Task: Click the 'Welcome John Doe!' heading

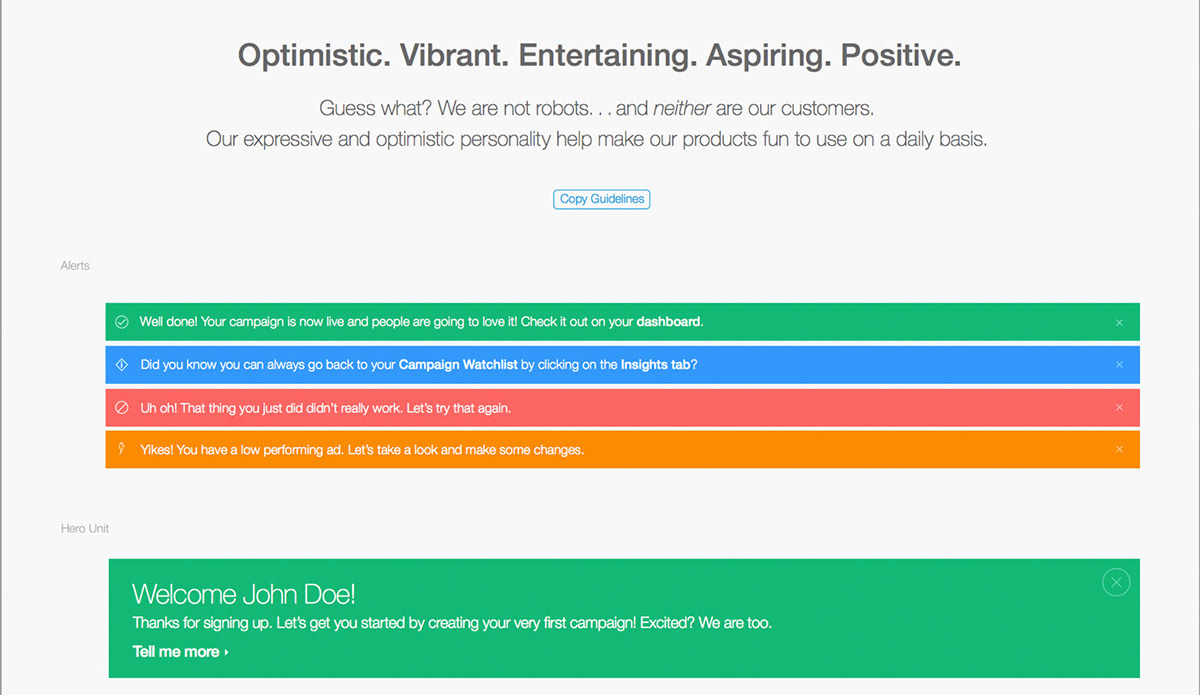Action: [x=243, y=595]
